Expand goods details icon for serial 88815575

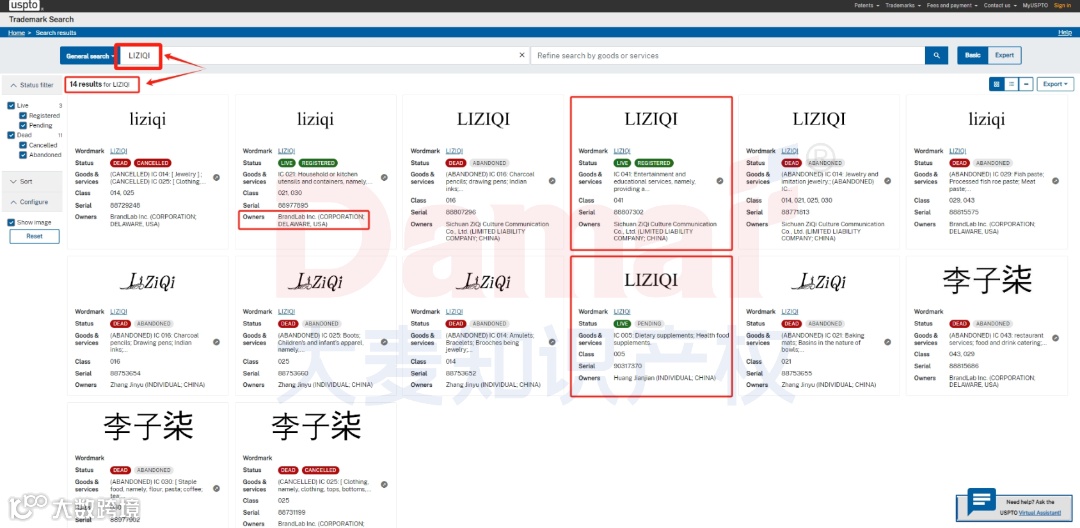click(1055, 181)
